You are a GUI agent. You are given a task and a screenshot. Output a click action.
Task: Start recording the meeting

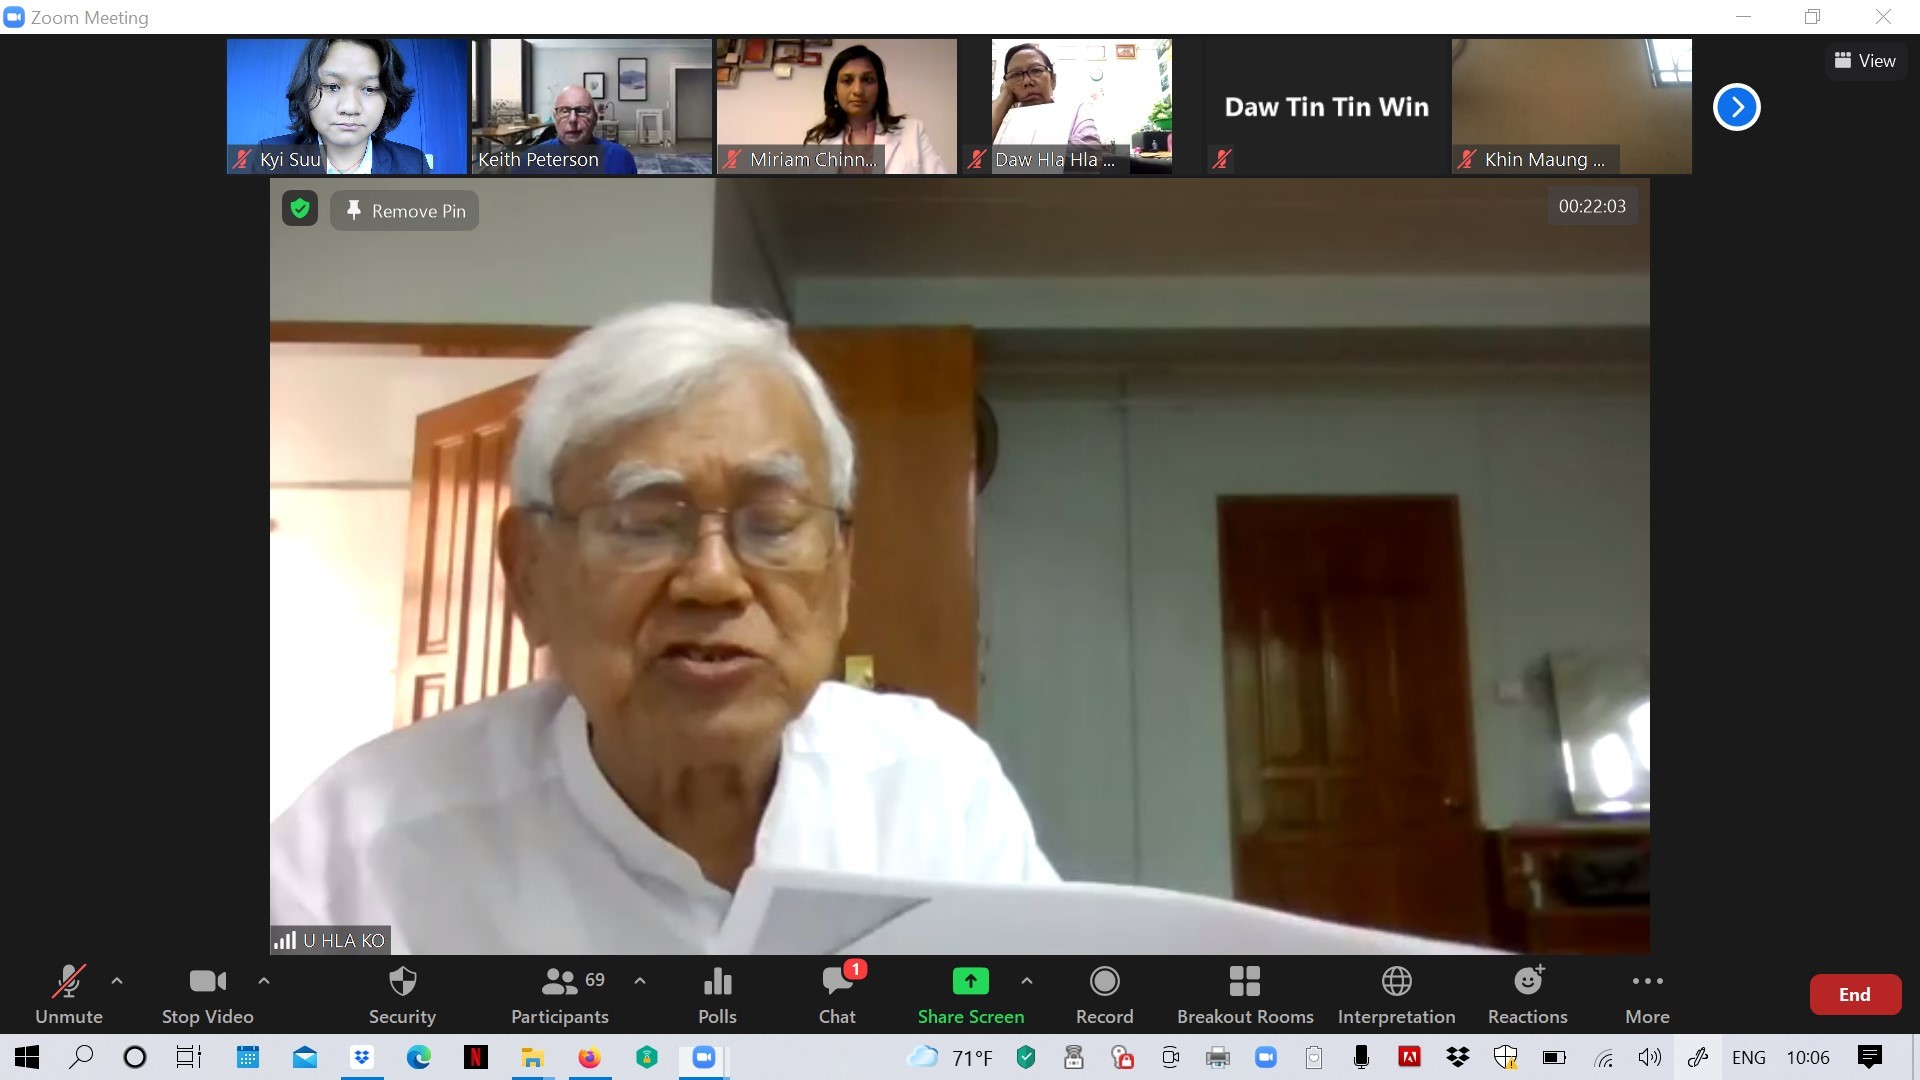(1105, 994)
